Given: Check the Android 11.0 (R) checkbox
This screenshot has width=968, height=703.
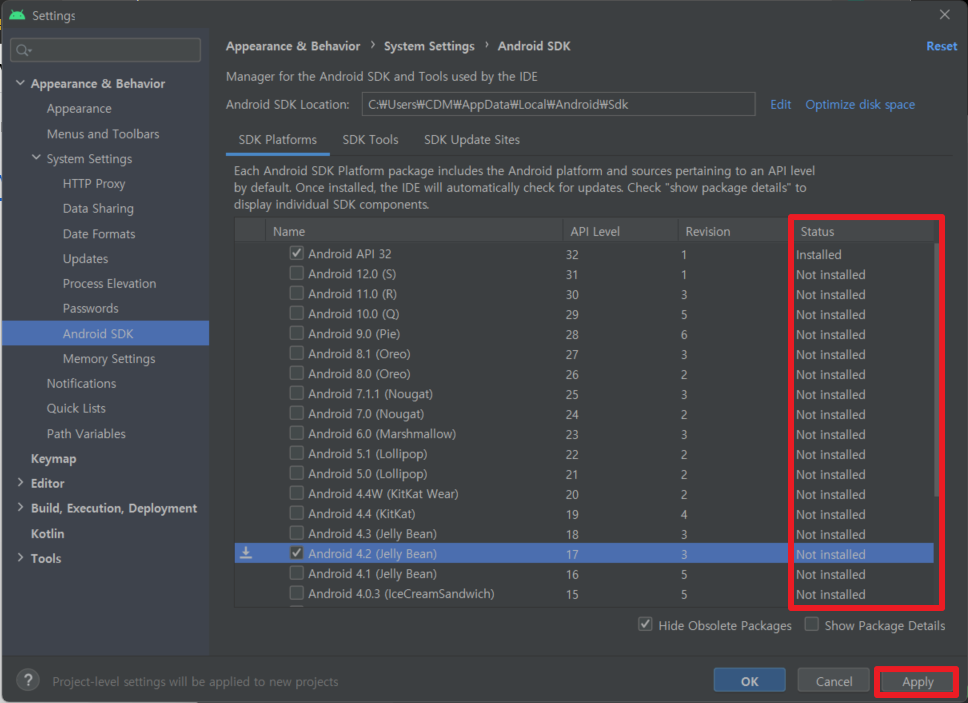Looking at the screenshot, I should click(x=296, y=293).
